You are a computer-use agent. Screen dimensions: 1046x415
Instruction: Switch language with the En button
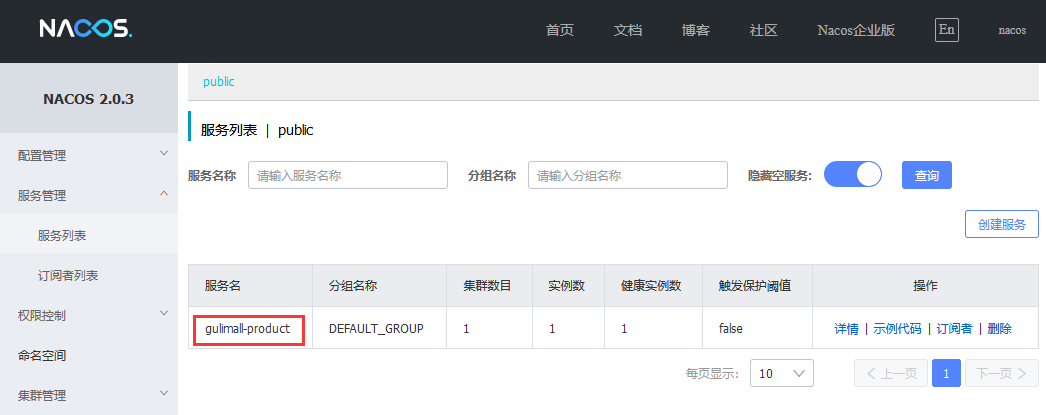(x=947, y=29)
